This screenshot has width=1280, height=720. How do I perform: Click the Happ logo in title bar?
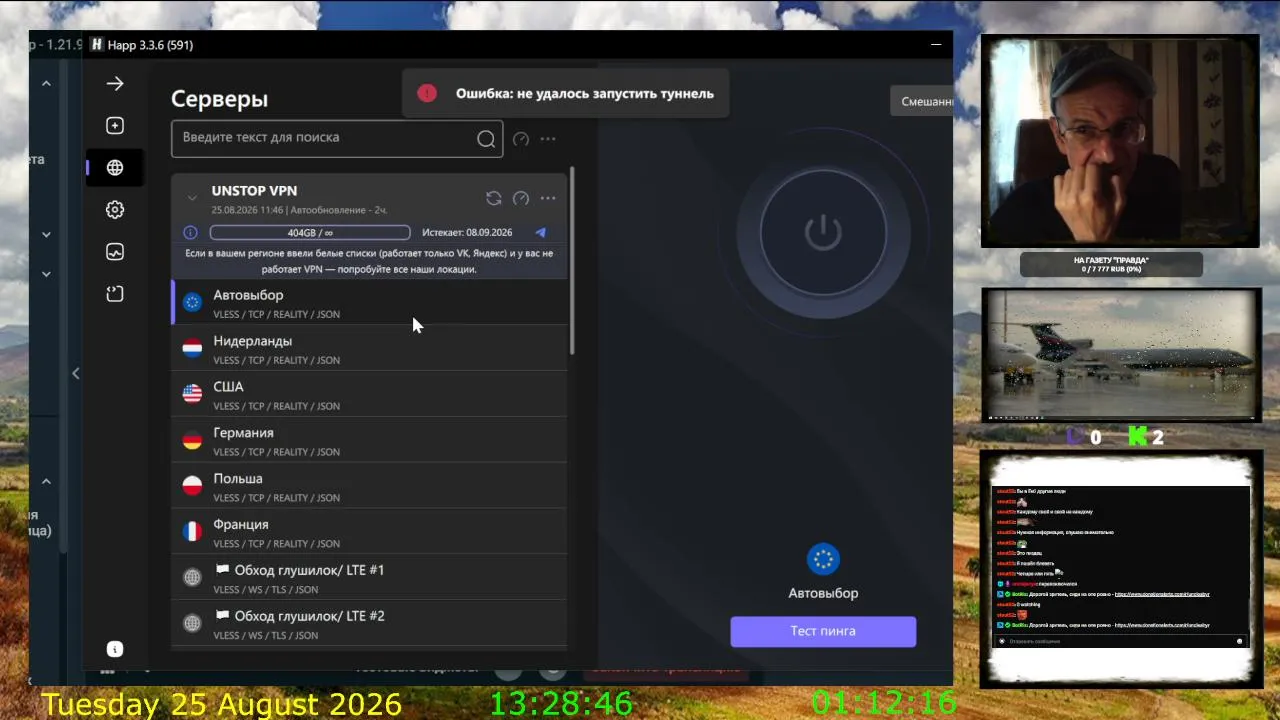coord(97,45)
